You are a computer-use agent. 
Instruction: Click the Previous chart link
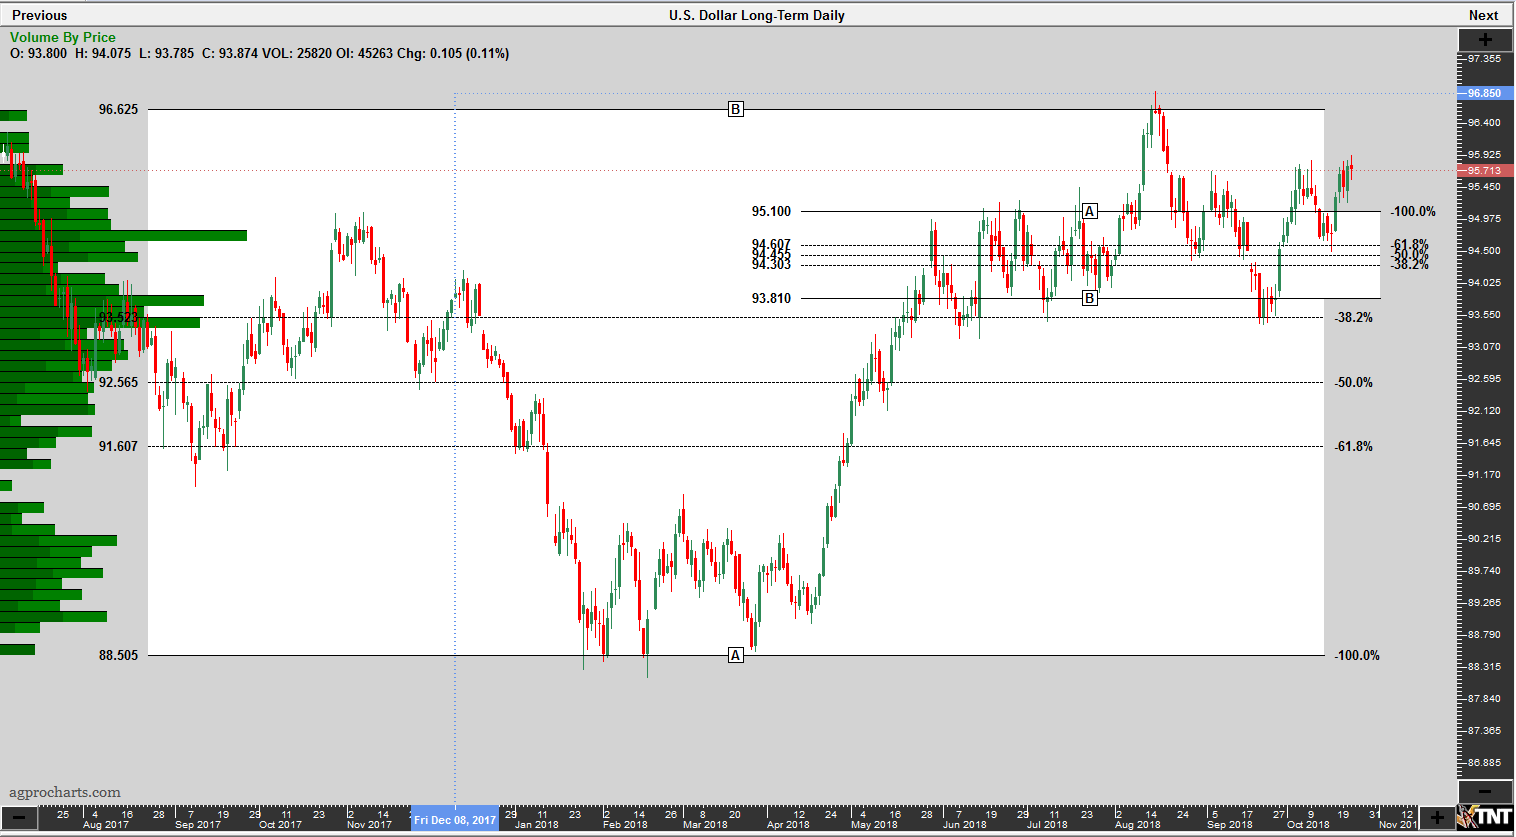point(40,15)
